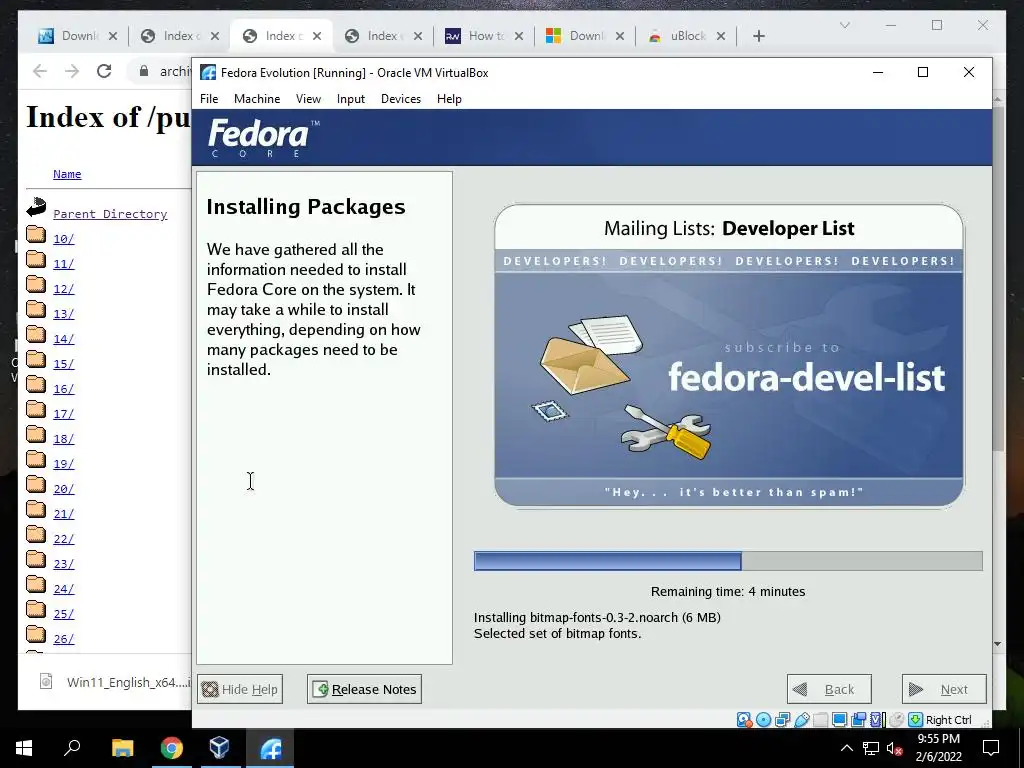Click the Release Notes button
This screenshot has height=768, width=1024.
(364, 689)
